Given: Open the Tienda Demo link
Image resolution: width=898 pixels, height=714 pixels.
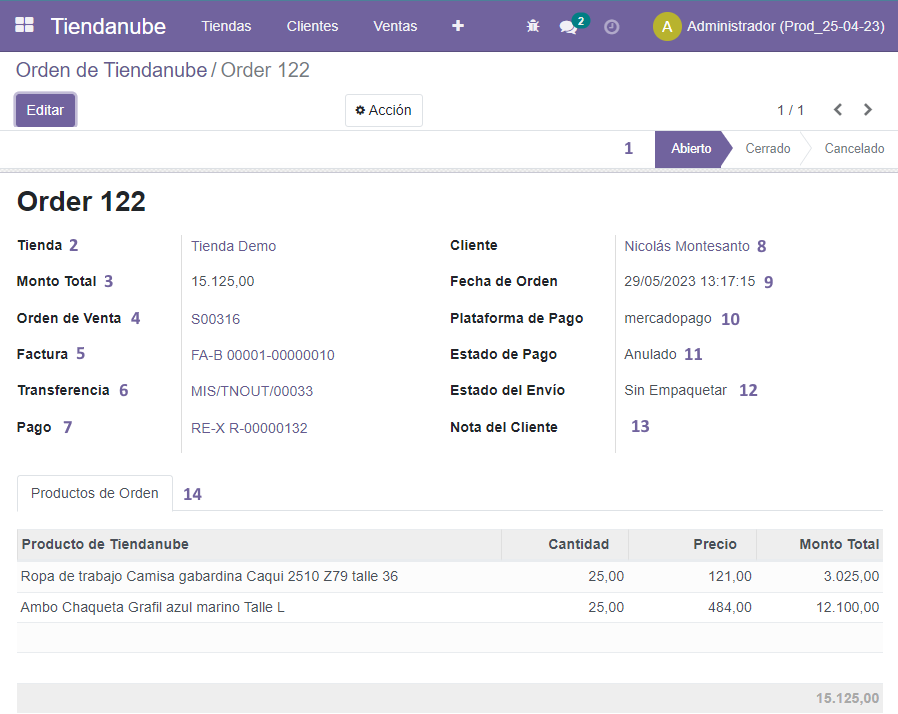Looking at the screenshot, I should (x=233, y=246).
